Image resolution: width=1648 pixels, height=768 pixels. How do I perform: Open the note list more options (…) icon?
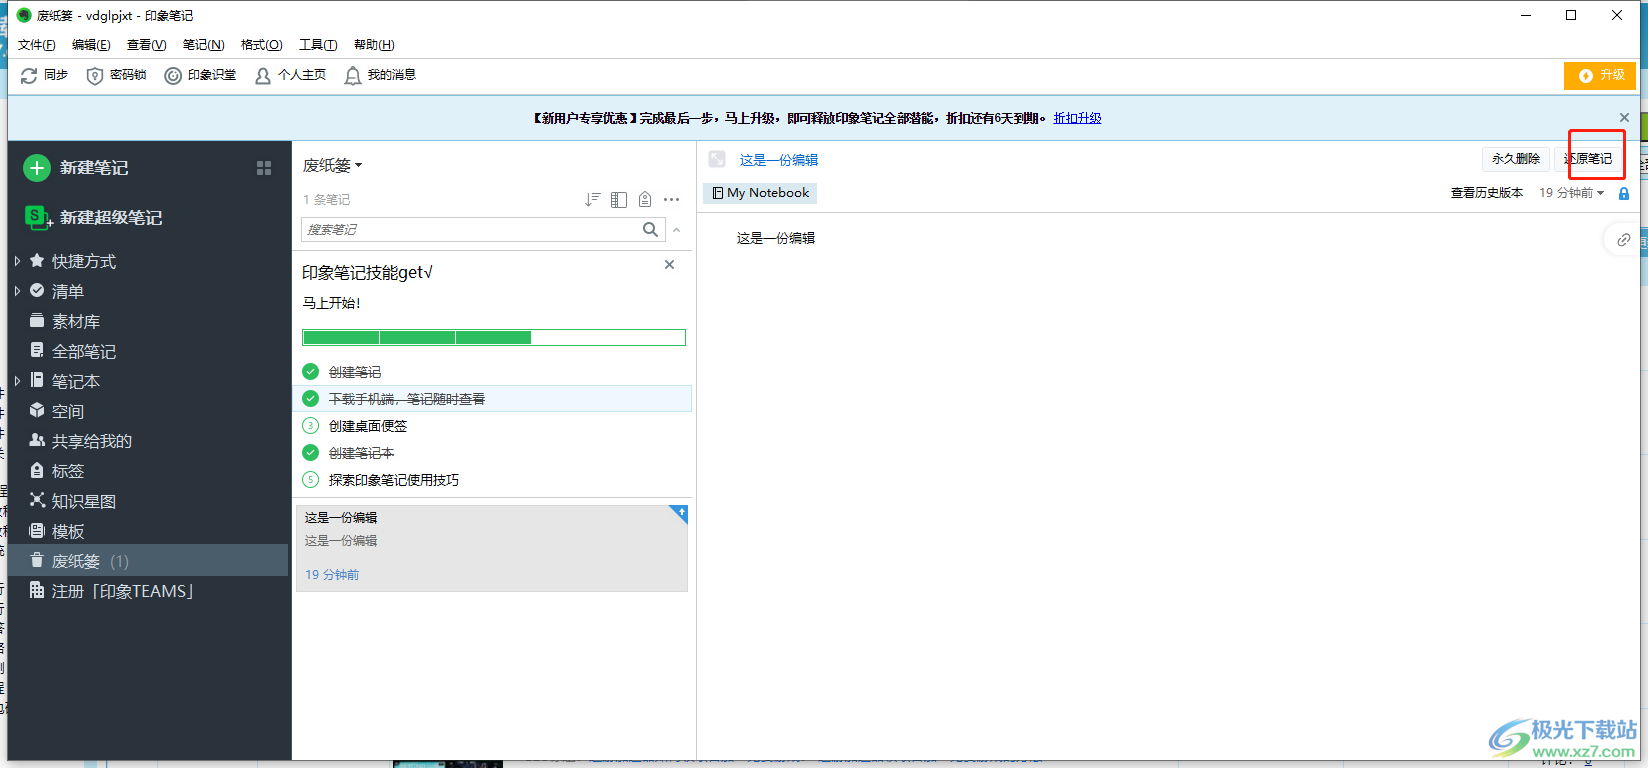tap(671, 200)
